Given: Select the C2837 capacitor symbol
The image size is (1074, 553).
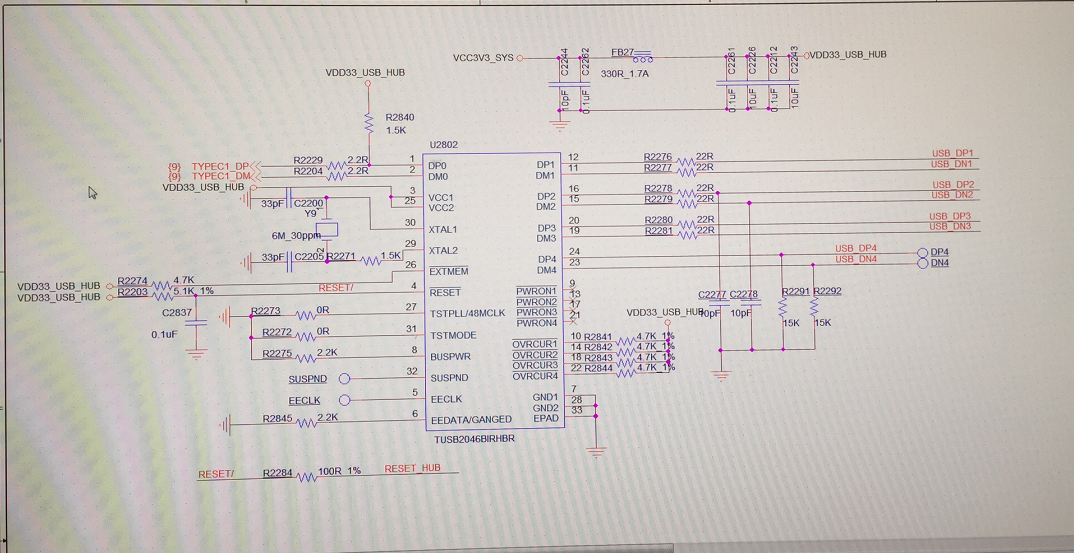Looking at the screenshot, I should [x=196, y=323].
